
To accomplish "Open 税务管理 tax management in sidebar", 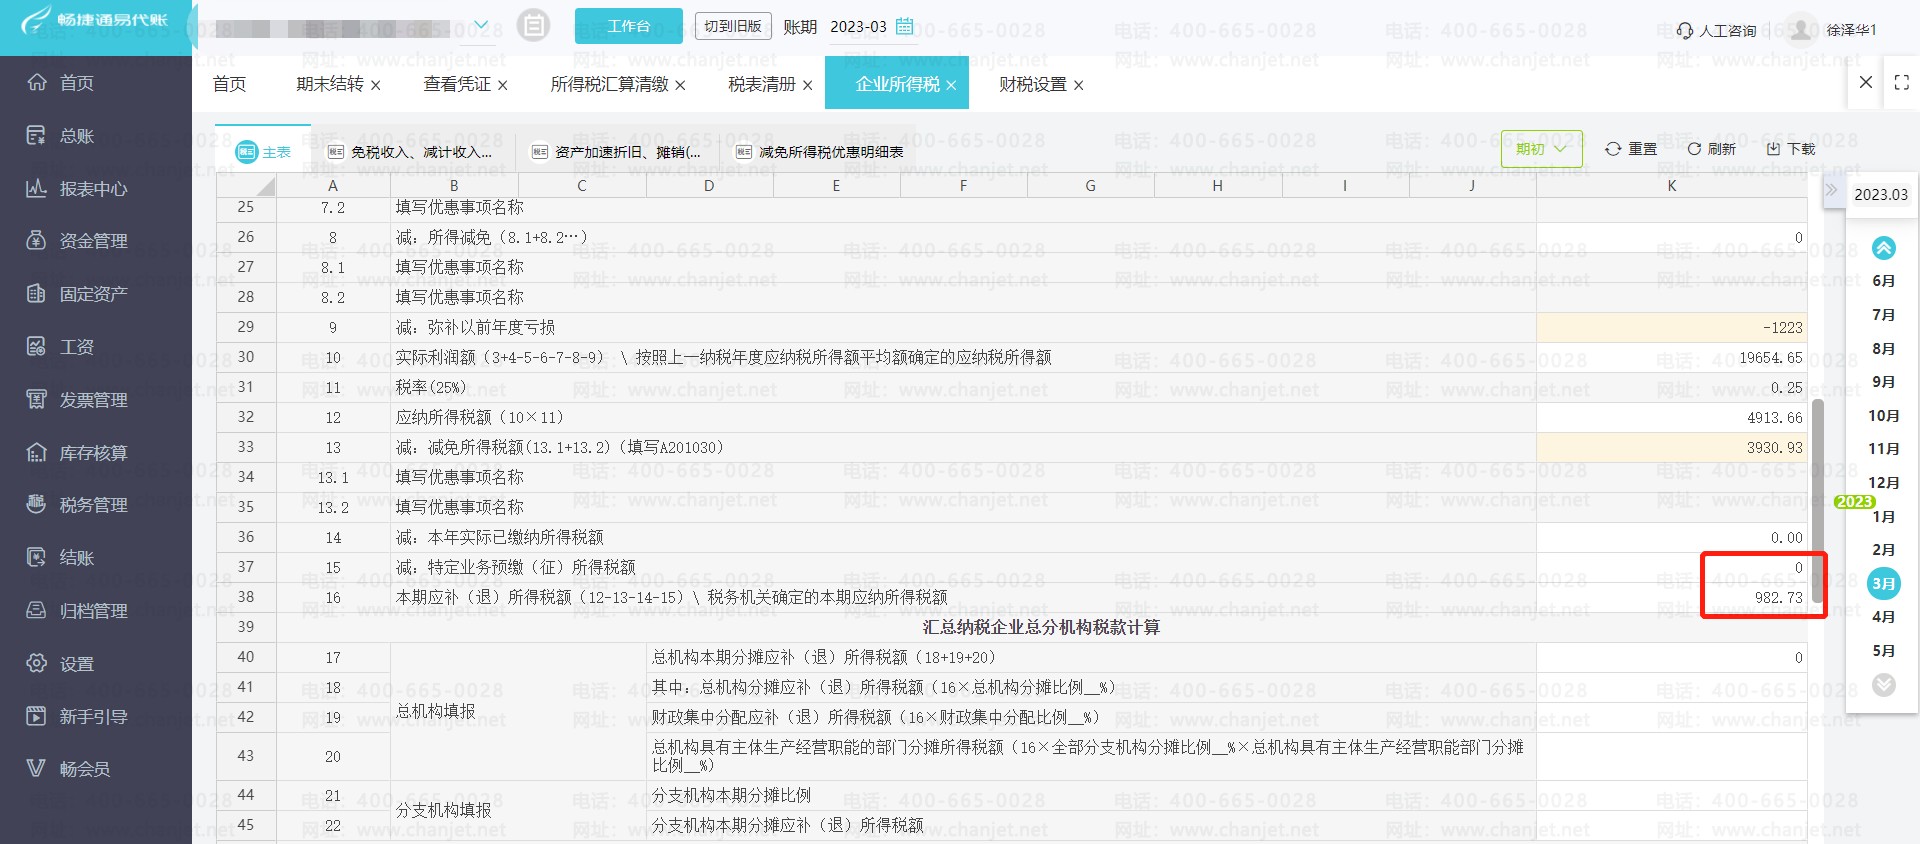I will [76, 504].
